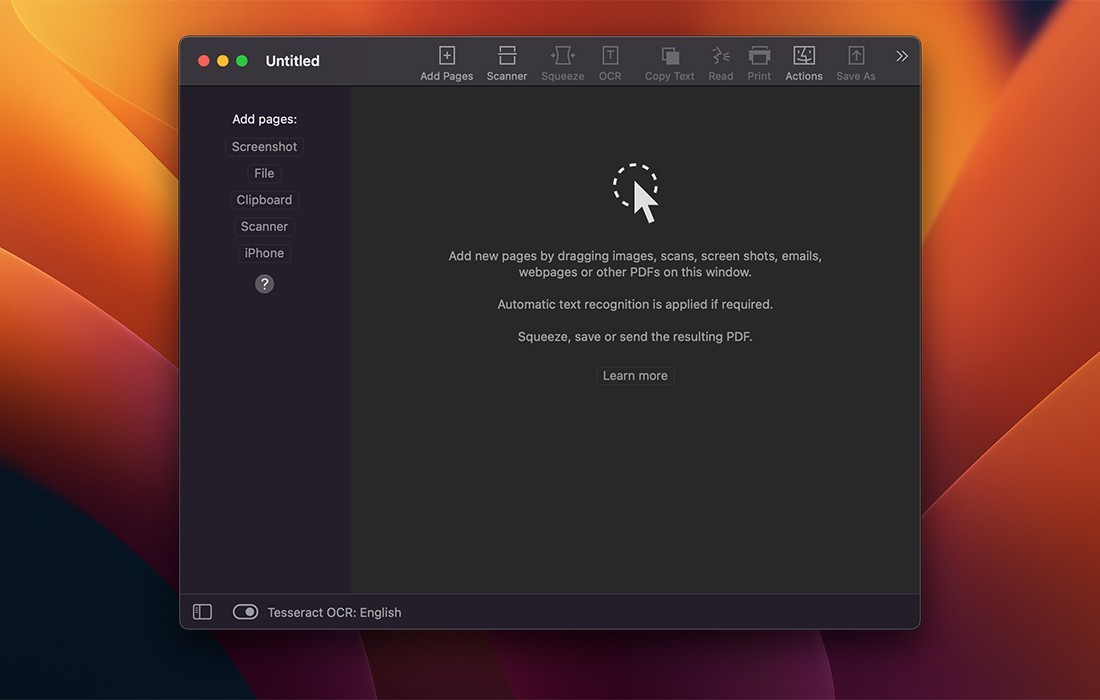The image size is (1100, 700).
Task: Open the help question mark icon
Action: [x=264, y=283]
